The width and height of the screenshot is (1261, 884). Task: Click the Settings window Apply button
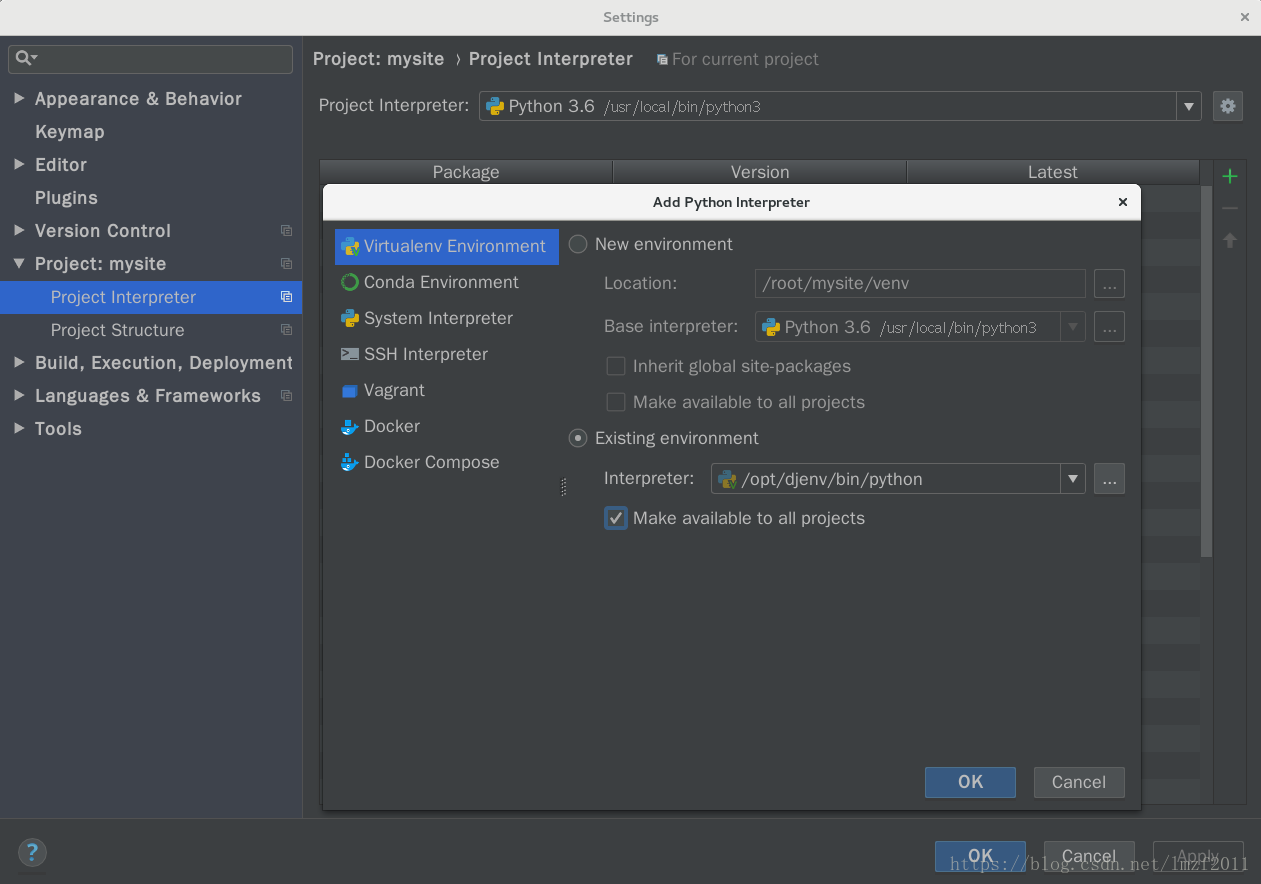point(1198,856)
